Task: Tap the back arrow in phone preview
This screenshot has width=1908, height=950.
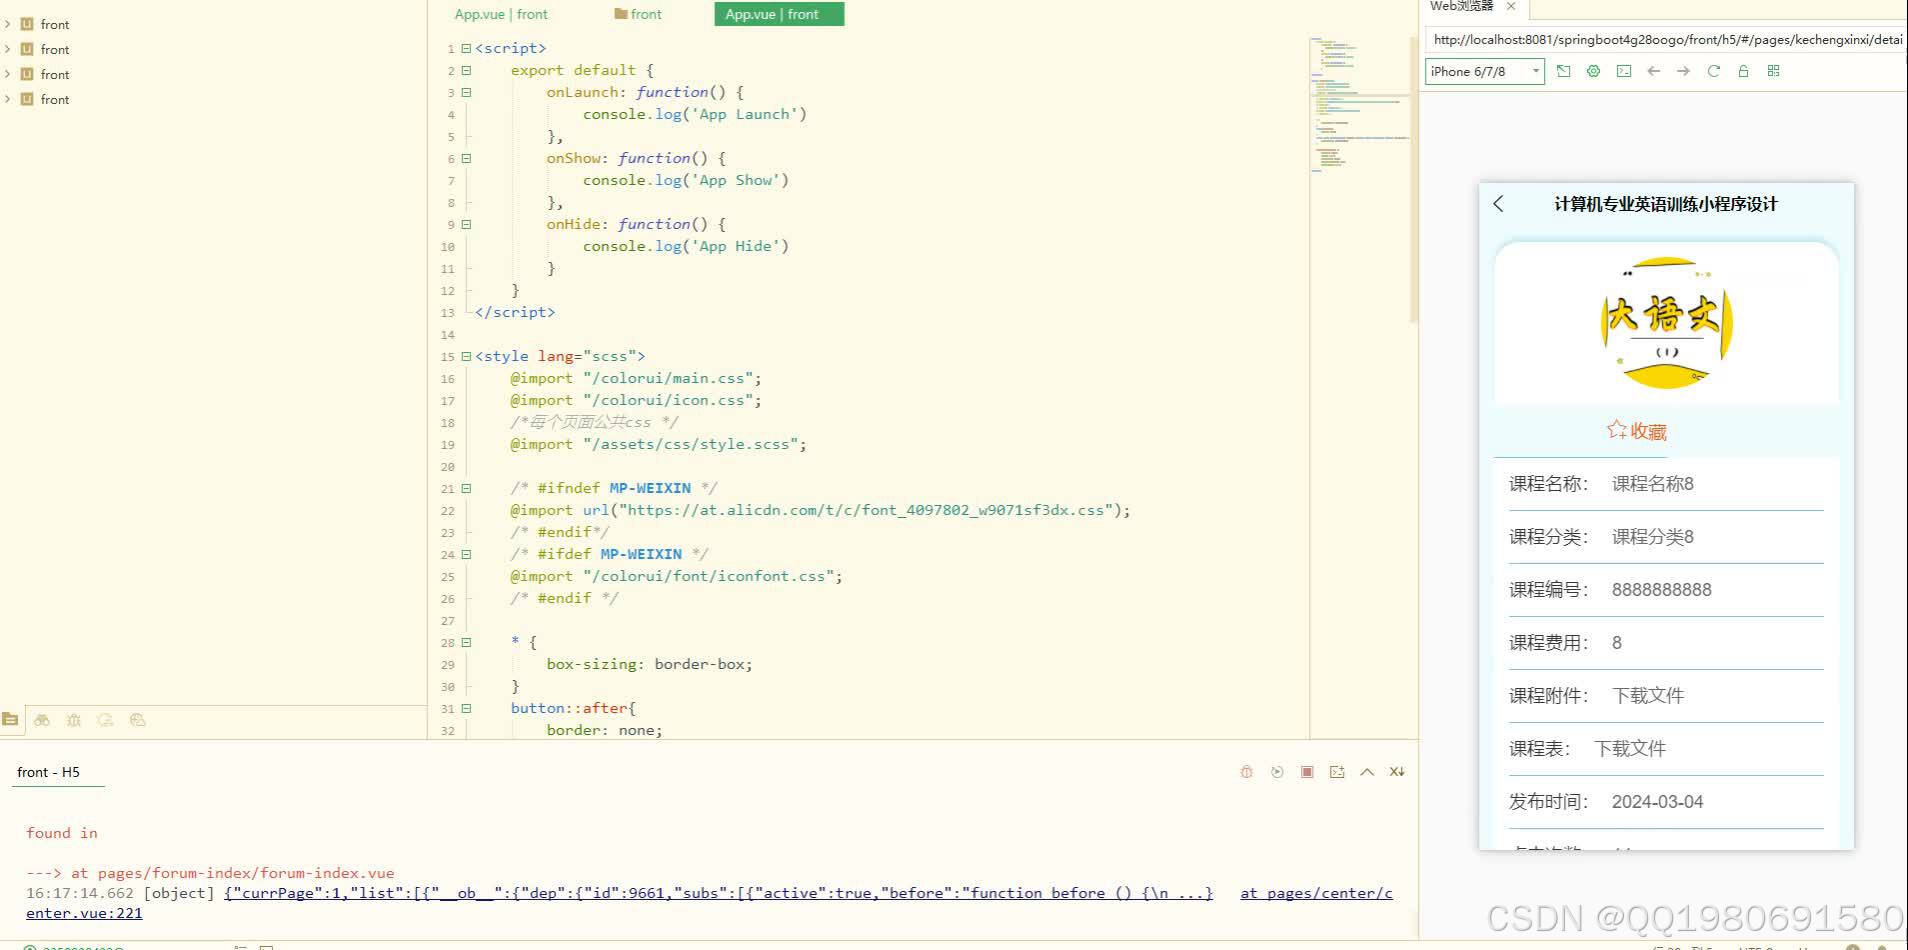Action: 1498,204
